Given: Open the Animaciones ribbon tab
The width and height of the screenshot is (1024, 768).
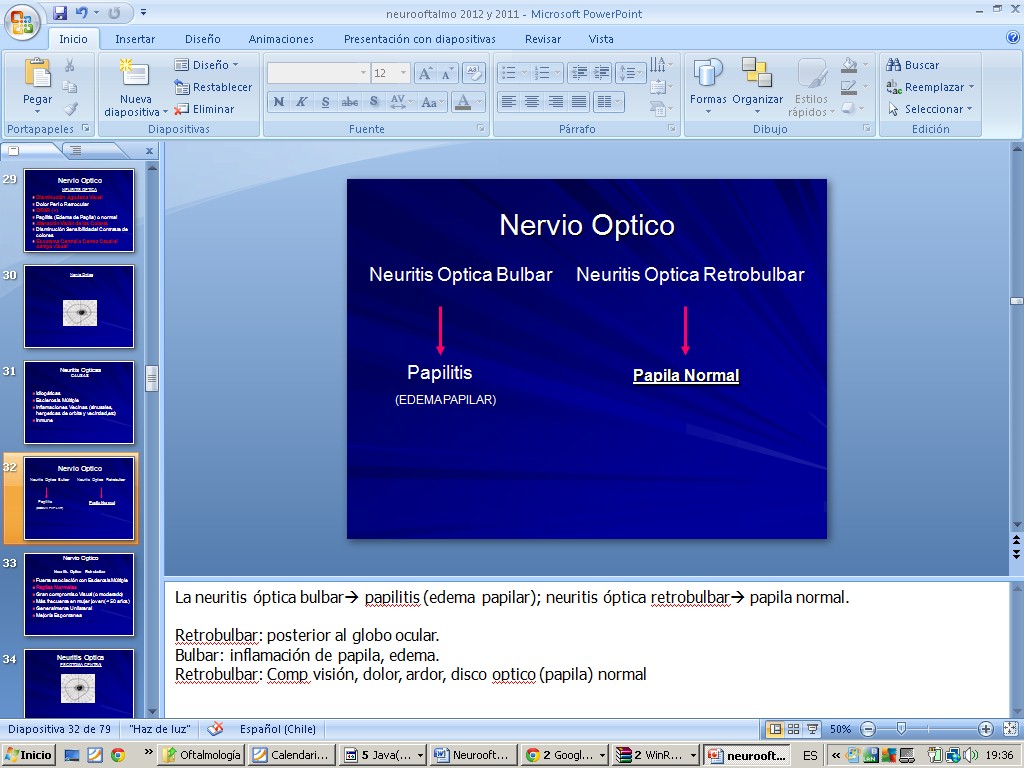Looking at the screenshot, I should click(281, 39).
